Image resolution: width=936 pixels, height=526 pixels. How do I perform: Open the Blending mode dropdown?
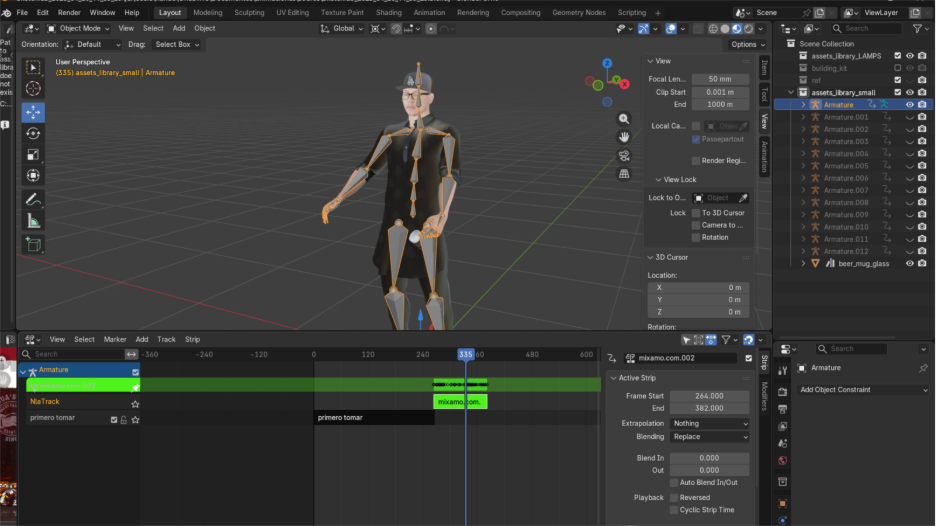click(x=709, y=437)
